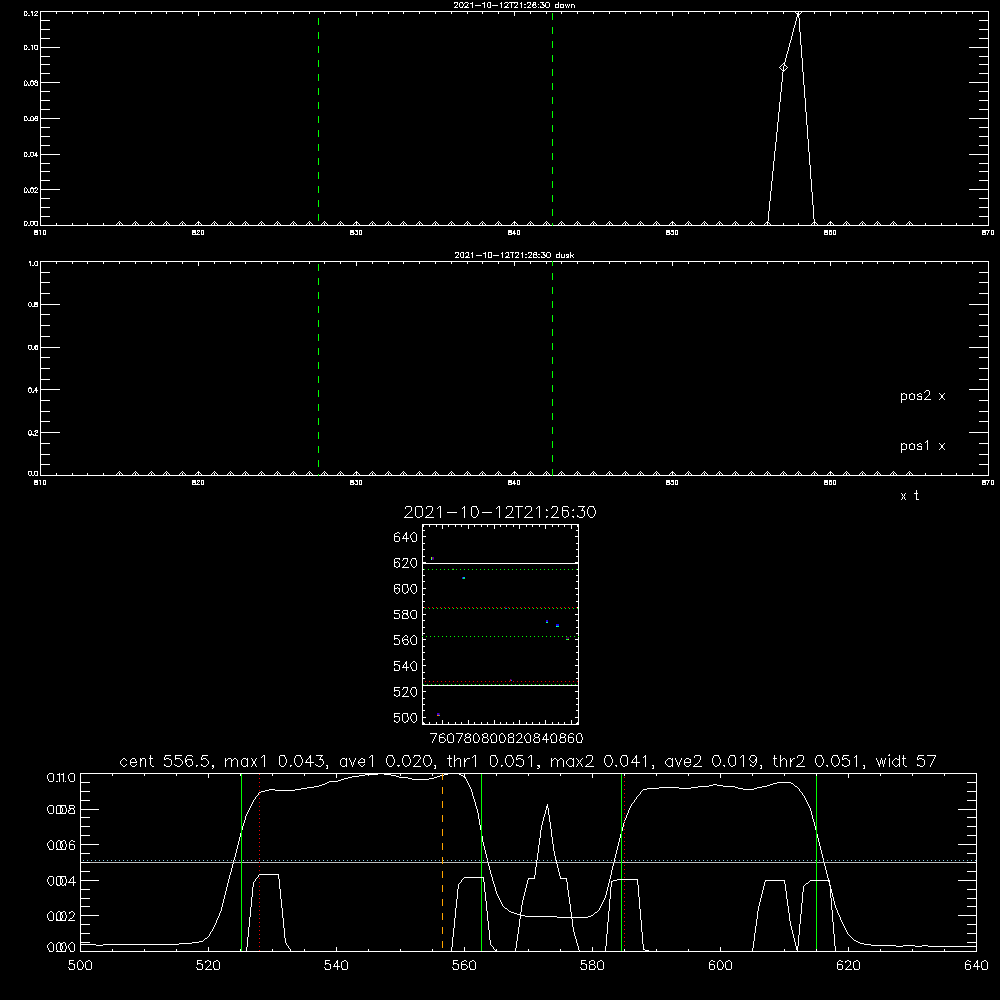Click the 540 y-axis label of scatter plot
This screenshot has height=1000, width=1000.
pyautogui.click(x=406, y=666)
